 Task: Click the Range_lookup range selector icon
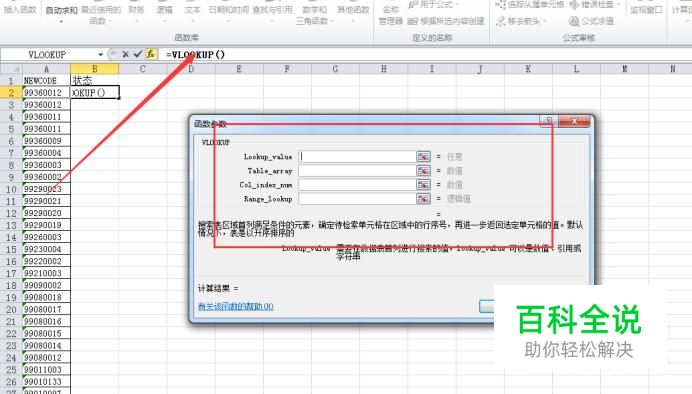pos(423,199)
